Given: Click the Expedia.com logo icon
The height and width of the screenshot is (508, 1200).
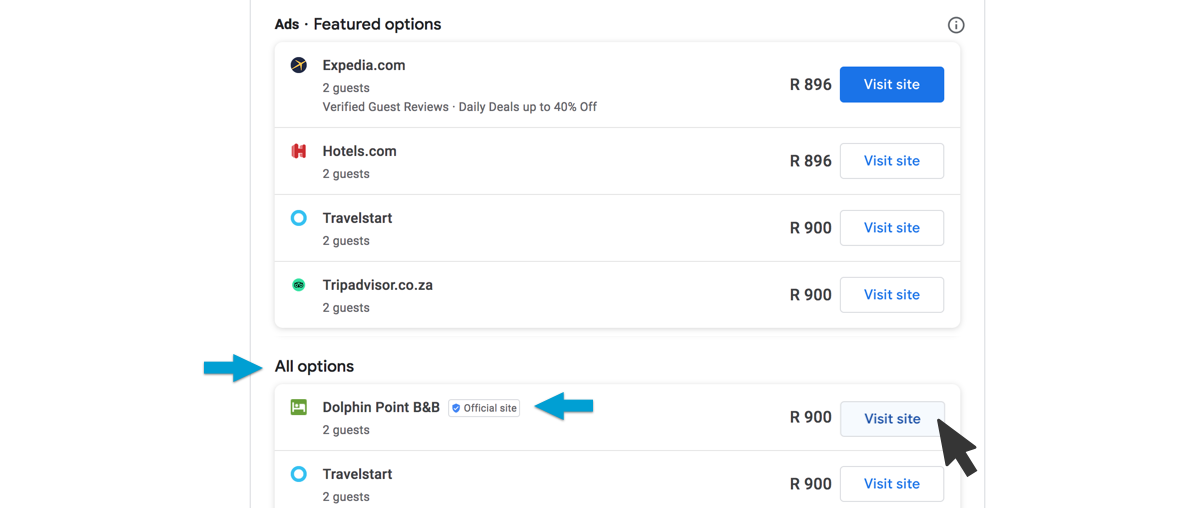Looking at the screenshot, I should pos(298,65).
